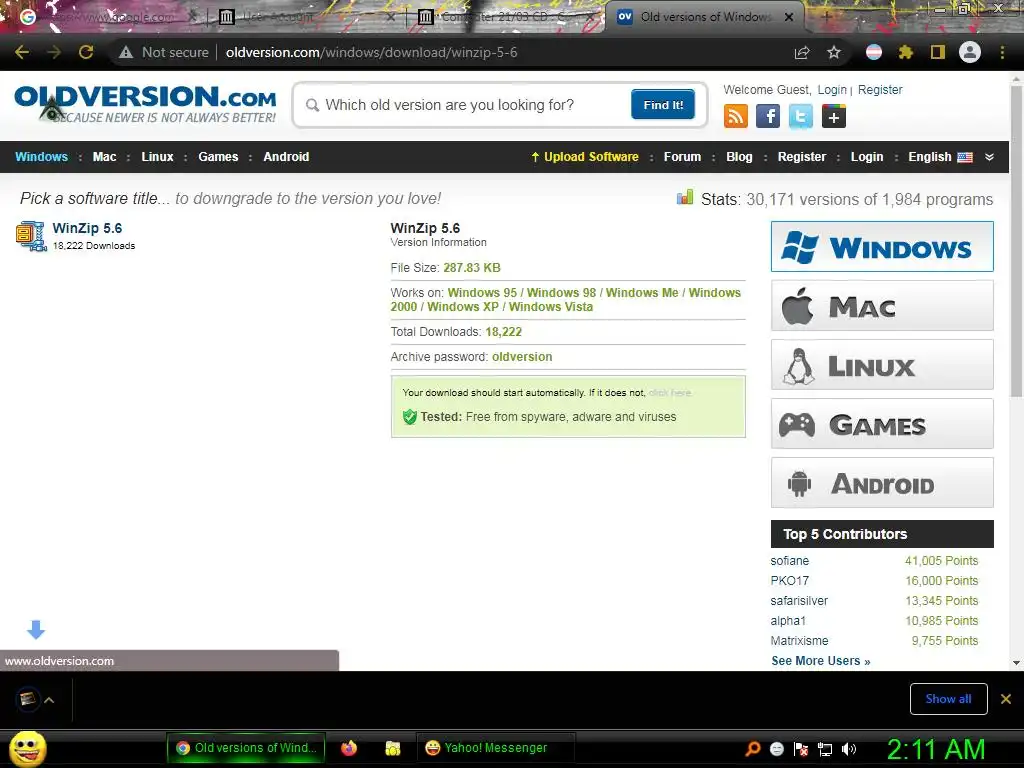This screenshot has width=1024, height=768.
Task: Go back to the previous page
Action: [22, 52]
